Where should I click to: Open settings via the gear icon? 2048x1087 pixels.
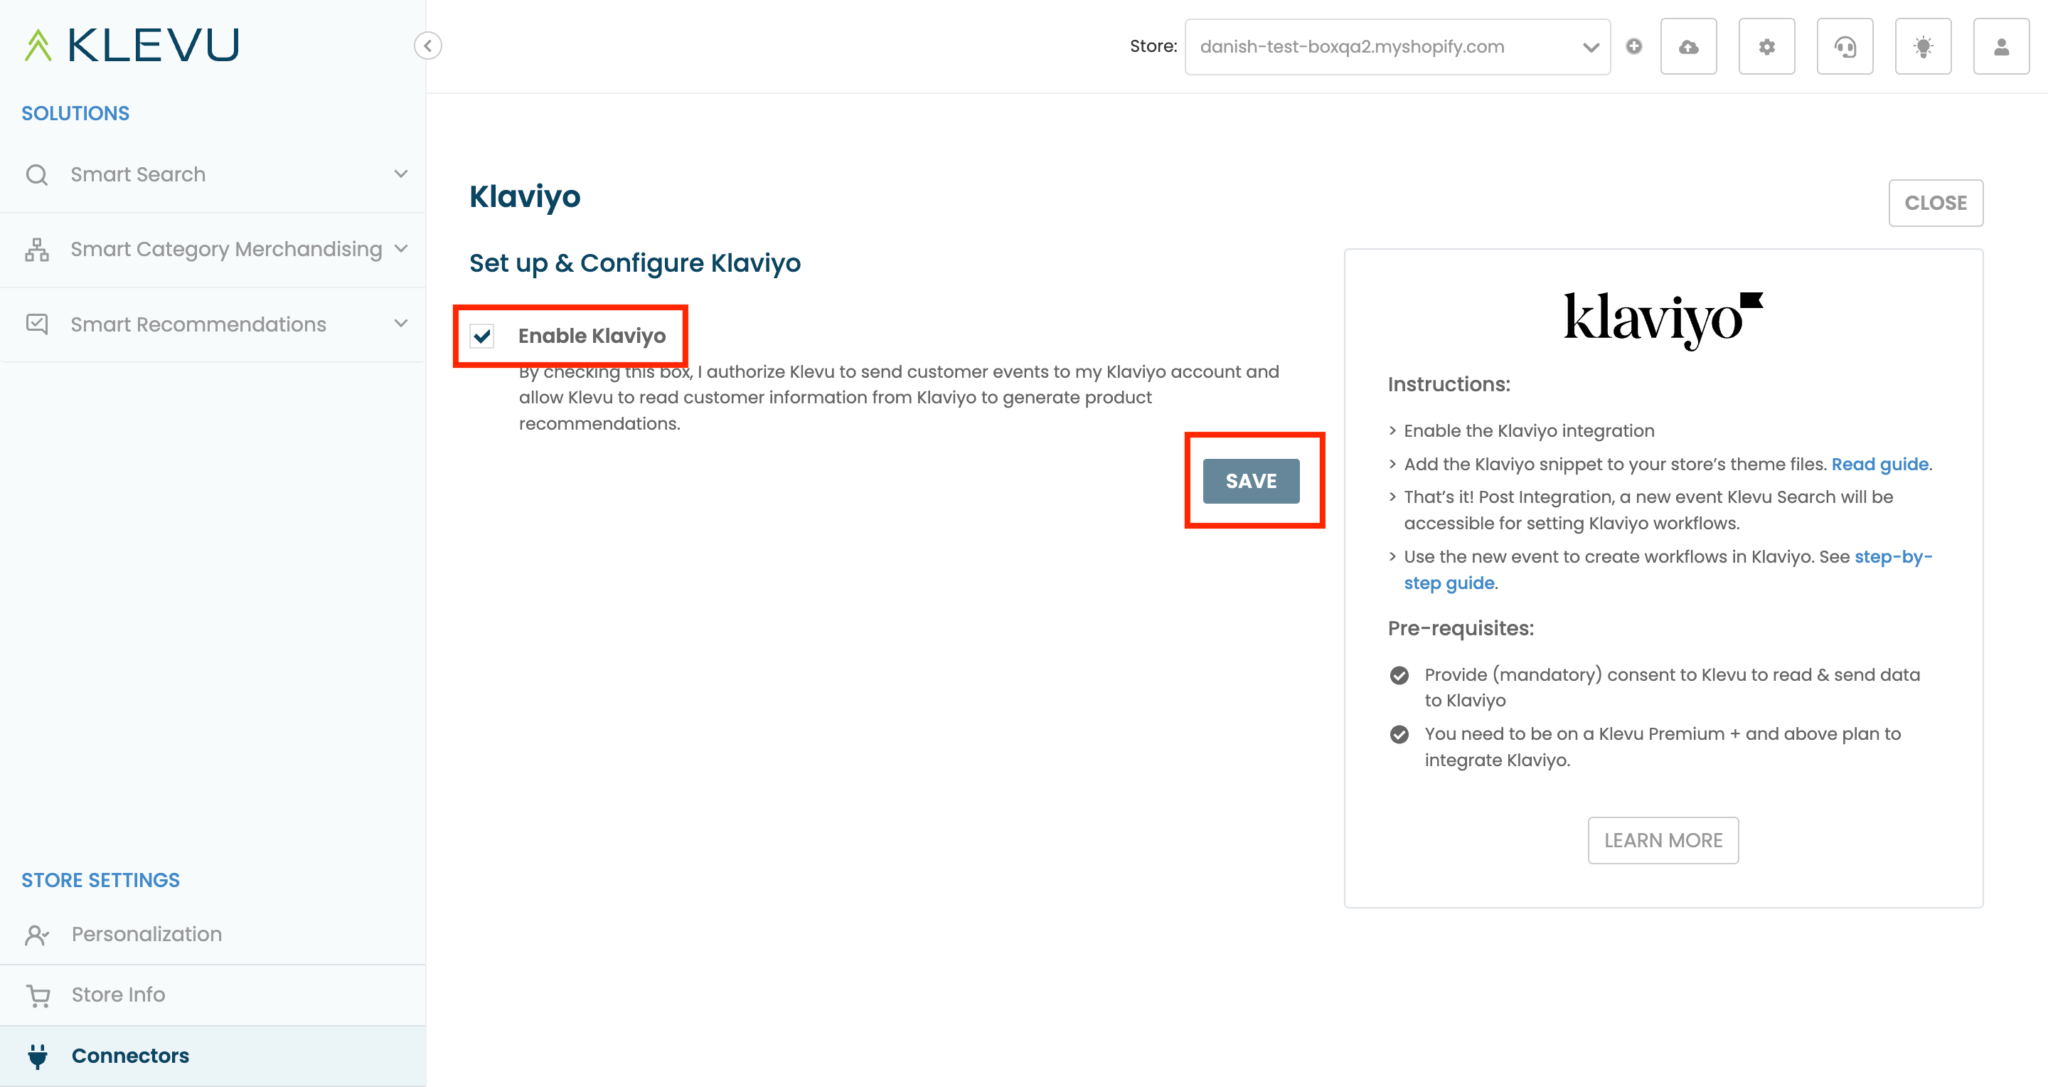click(1767, 46)
